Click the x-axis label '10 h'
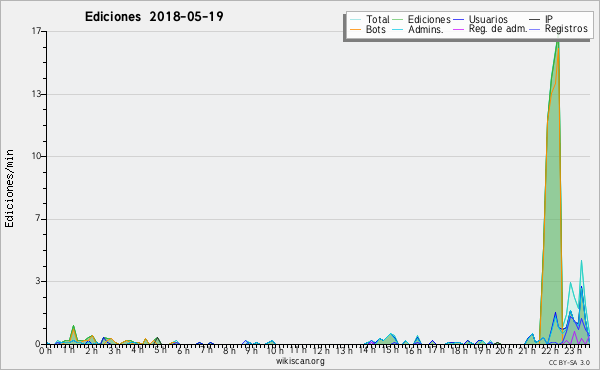600x370 pixels. (x=275, y=350)
